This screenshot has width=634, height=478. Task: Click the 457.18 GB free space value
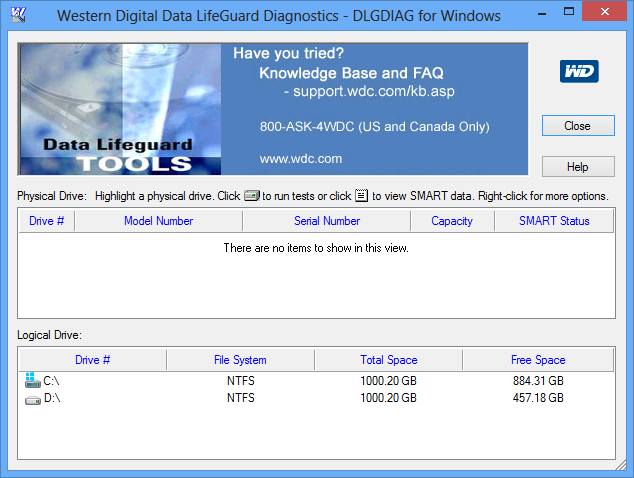(x=538, y=398)
